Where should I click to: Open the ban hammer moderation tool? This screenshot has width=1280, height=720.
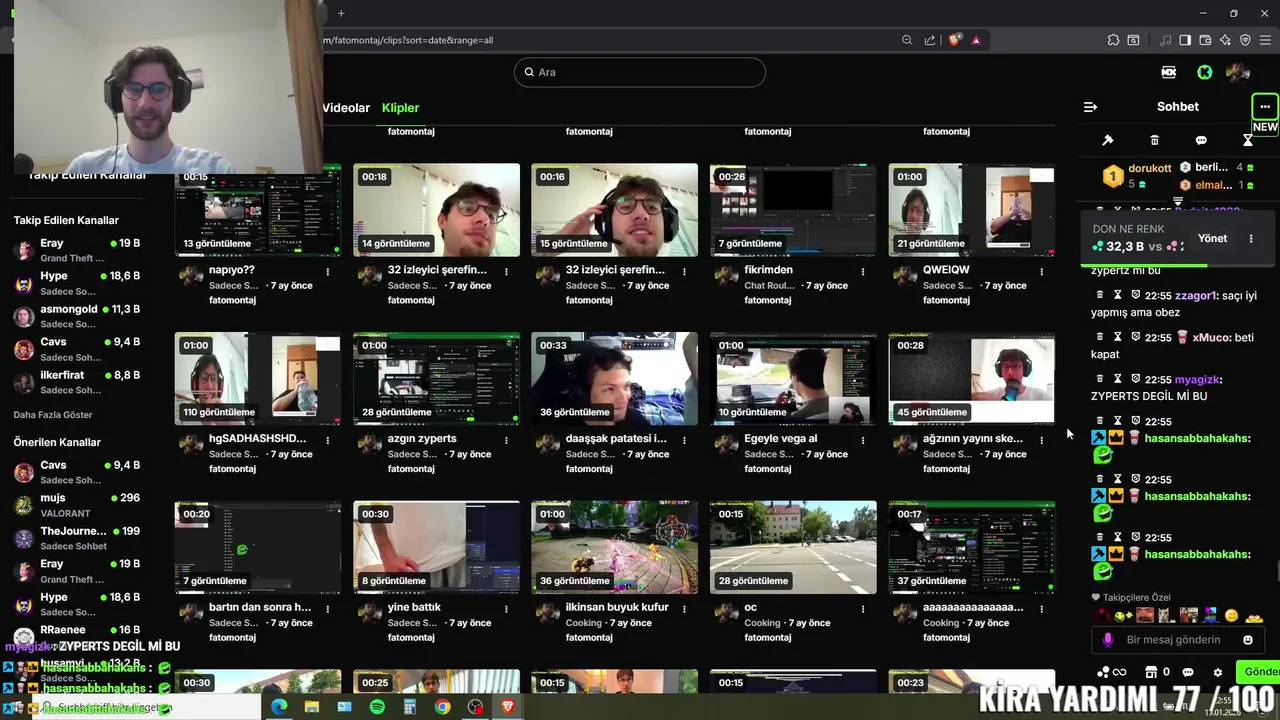click(x=1107, y=140)
